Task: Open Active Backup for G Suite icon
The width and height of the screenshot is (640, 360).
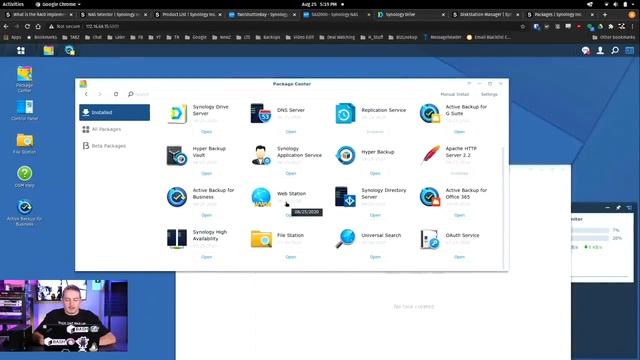Action: [x=430, y=113]
